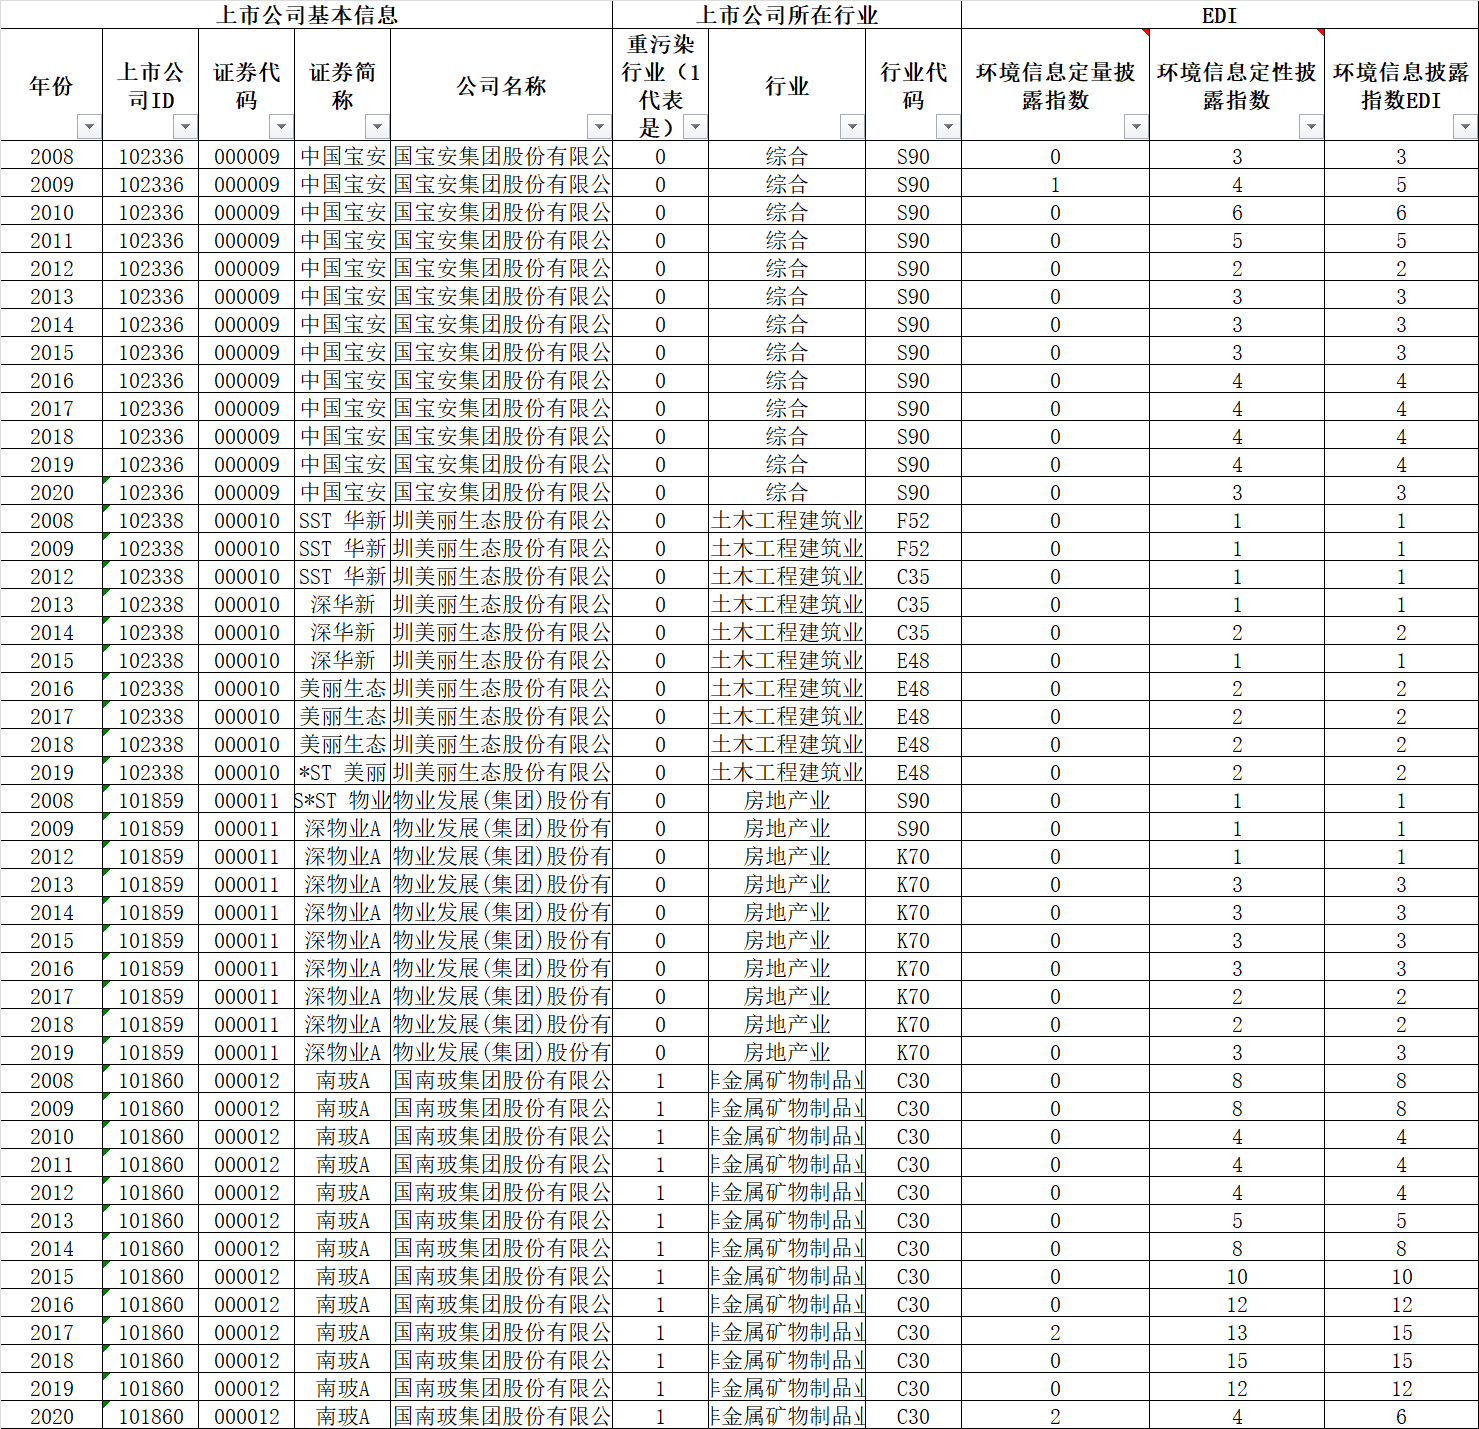Select security code 000011 in 2012 row
1479x1429 pixels.
point(247,857)
